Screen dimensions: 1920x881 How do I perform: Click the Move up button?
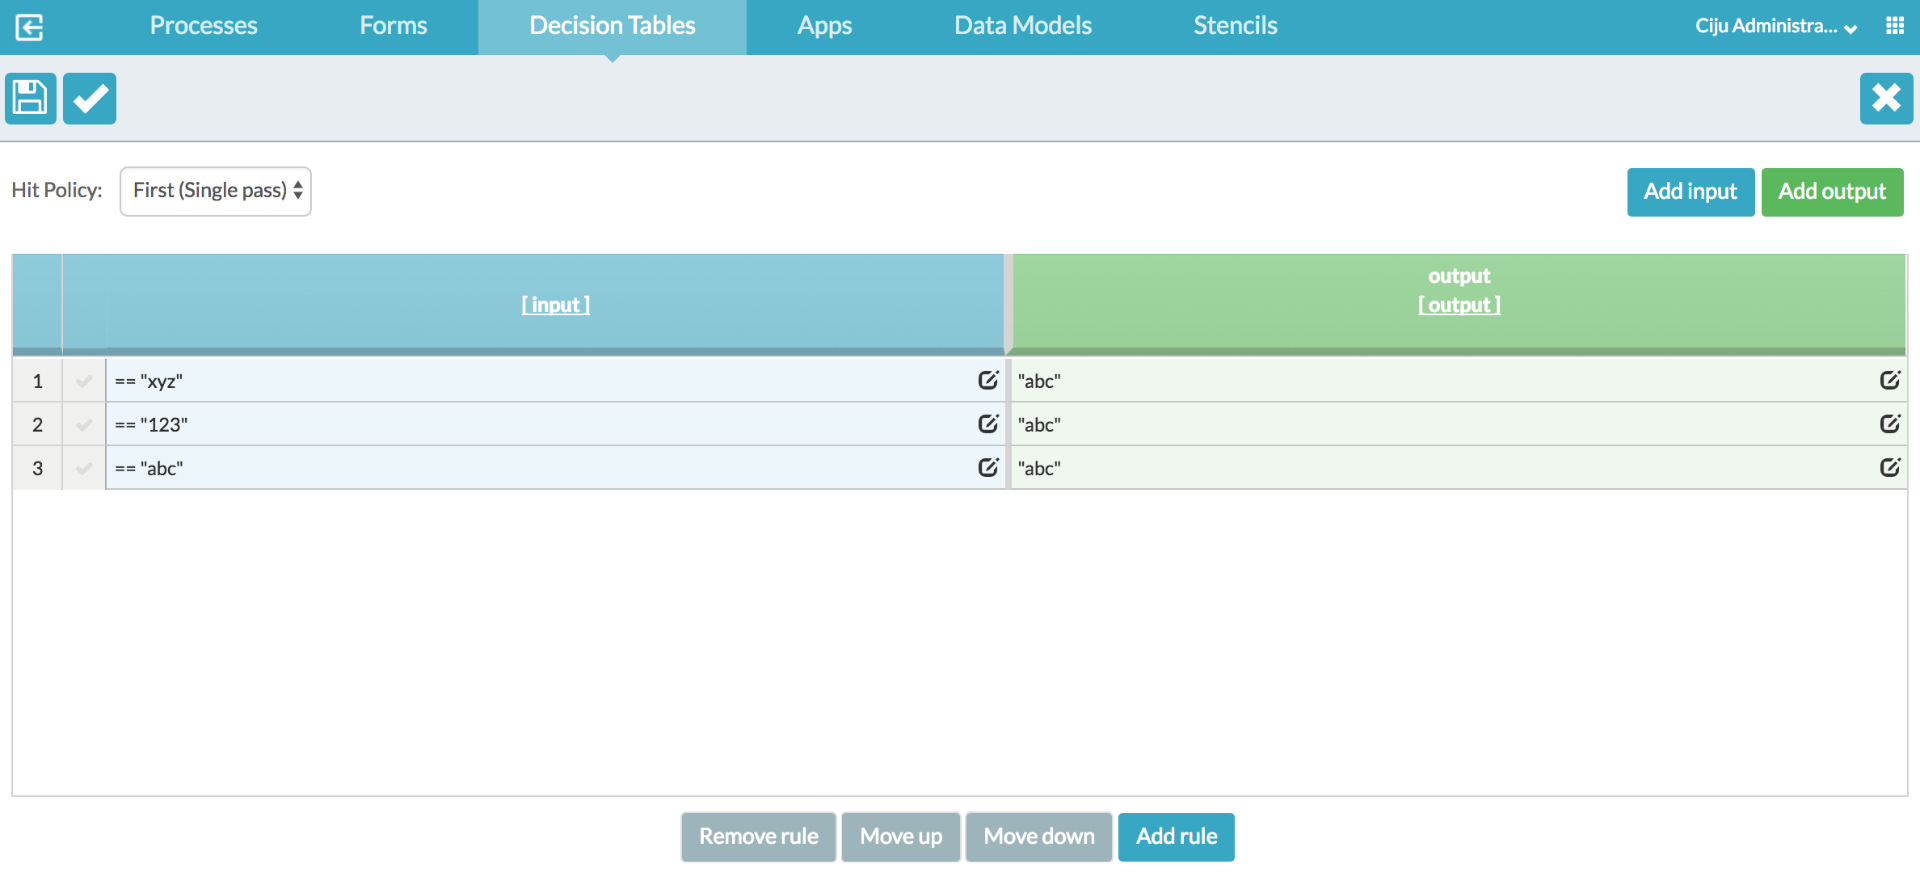(x=901, y=837)
